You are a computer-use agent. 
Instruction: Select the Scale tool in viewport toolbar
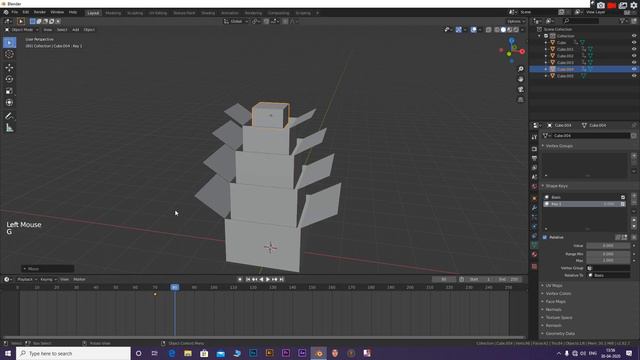tap(9, 91)
